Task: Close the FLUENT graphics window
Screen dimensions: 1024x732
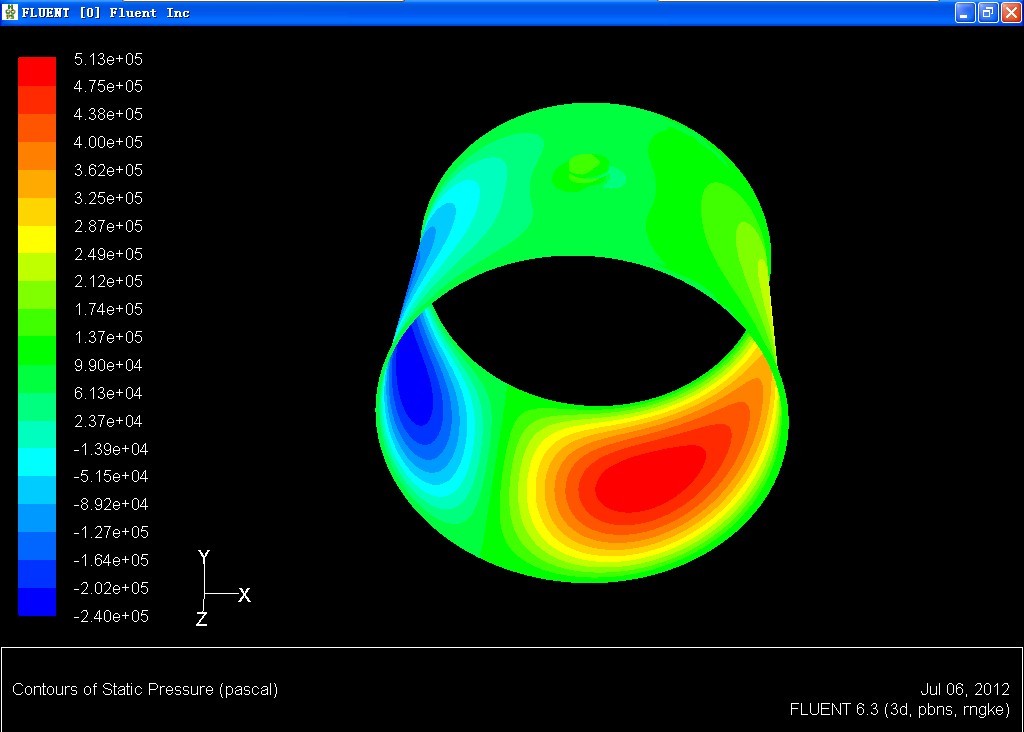Action: [x=1010, y=13]
